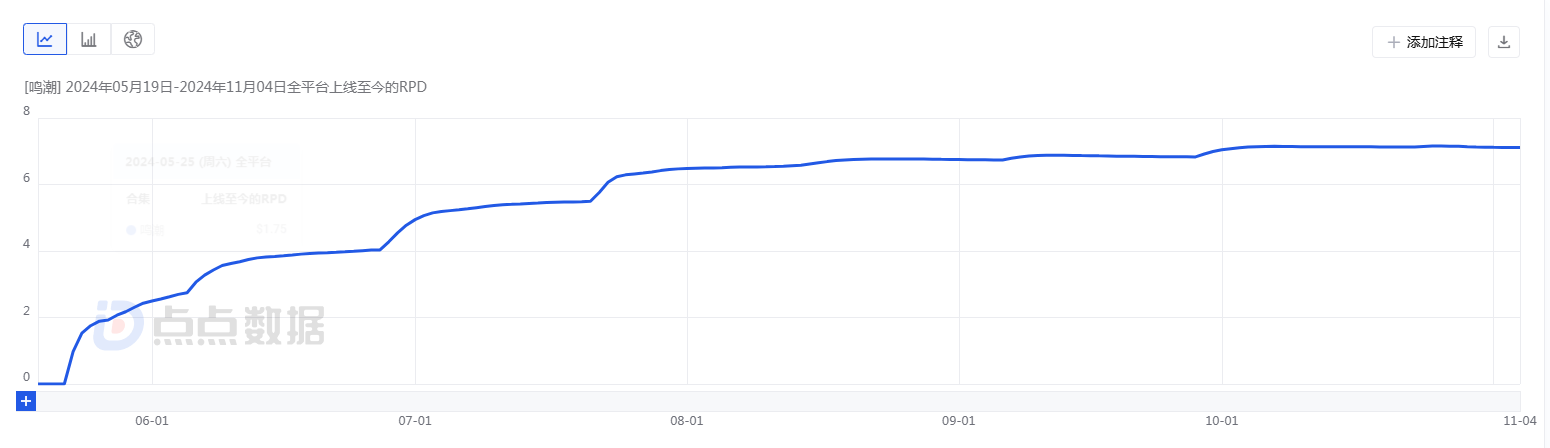1550x448 pixels.
Task: Select the 09-01 date axis label
Action: tap(959, 421)
